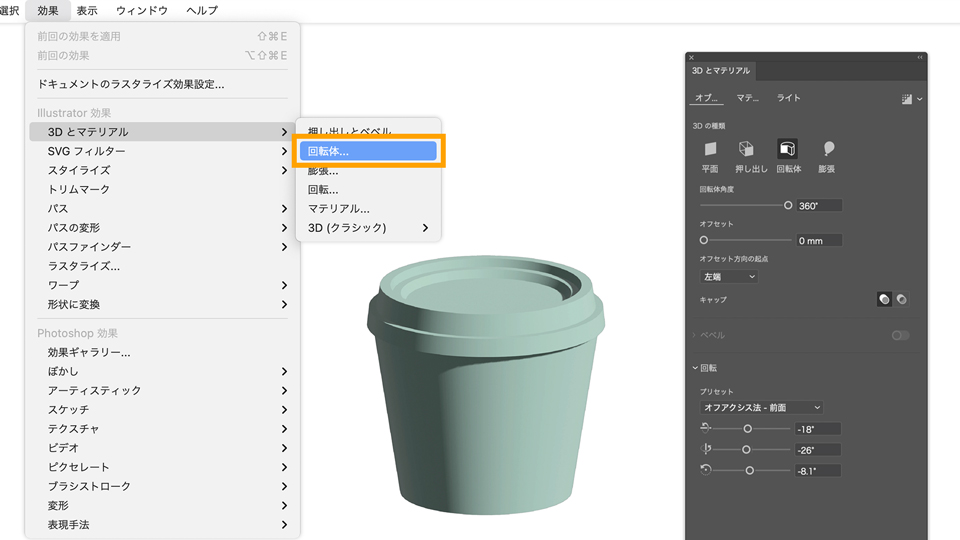The width and height of the screenshot is (960, 540).
Task: Open the オフセット方向の起点 dropdown showing 左端
Action: tap(728, 276)
